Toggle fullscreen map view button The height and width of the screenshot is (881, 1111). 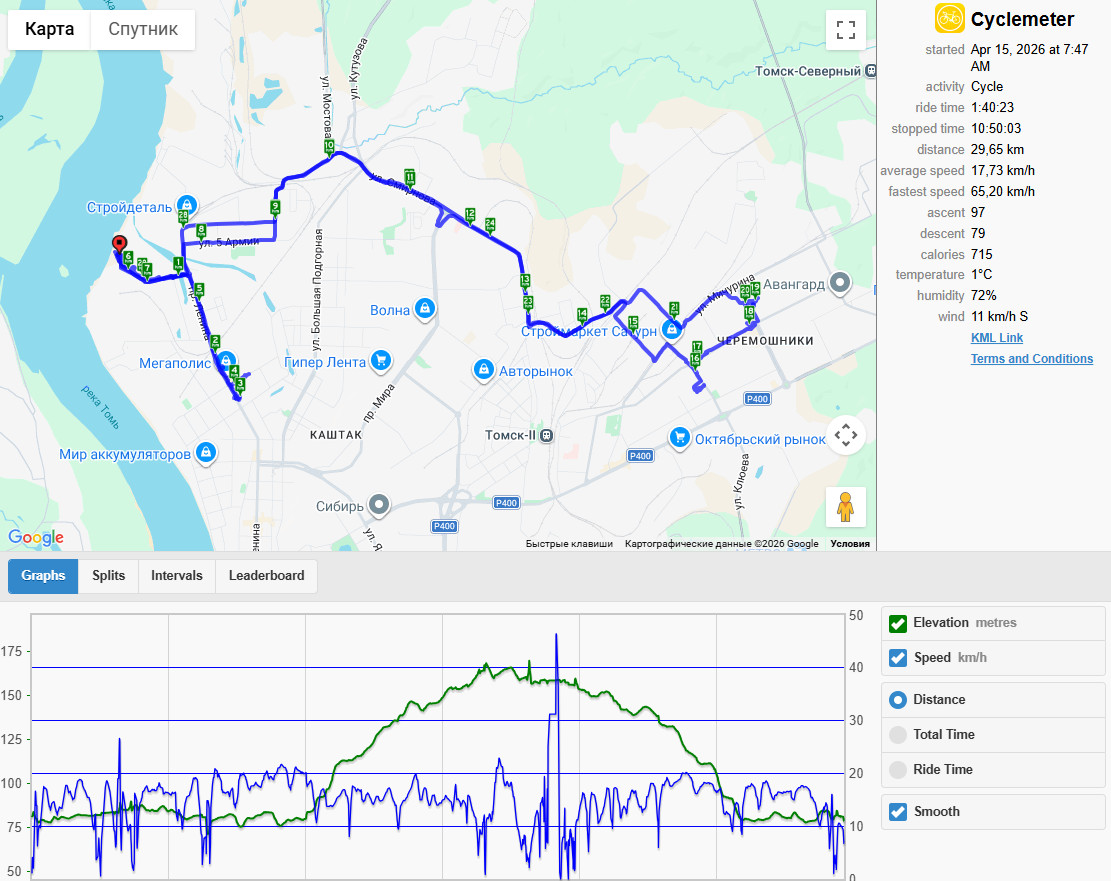click(x=845, y=30)
